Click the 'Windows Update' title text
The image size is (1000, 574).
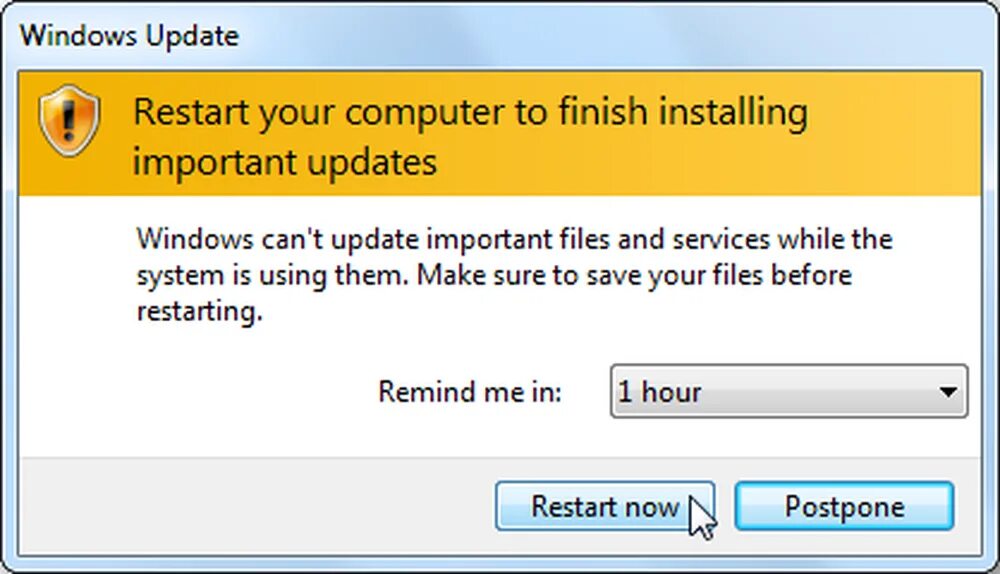(129, 36)
